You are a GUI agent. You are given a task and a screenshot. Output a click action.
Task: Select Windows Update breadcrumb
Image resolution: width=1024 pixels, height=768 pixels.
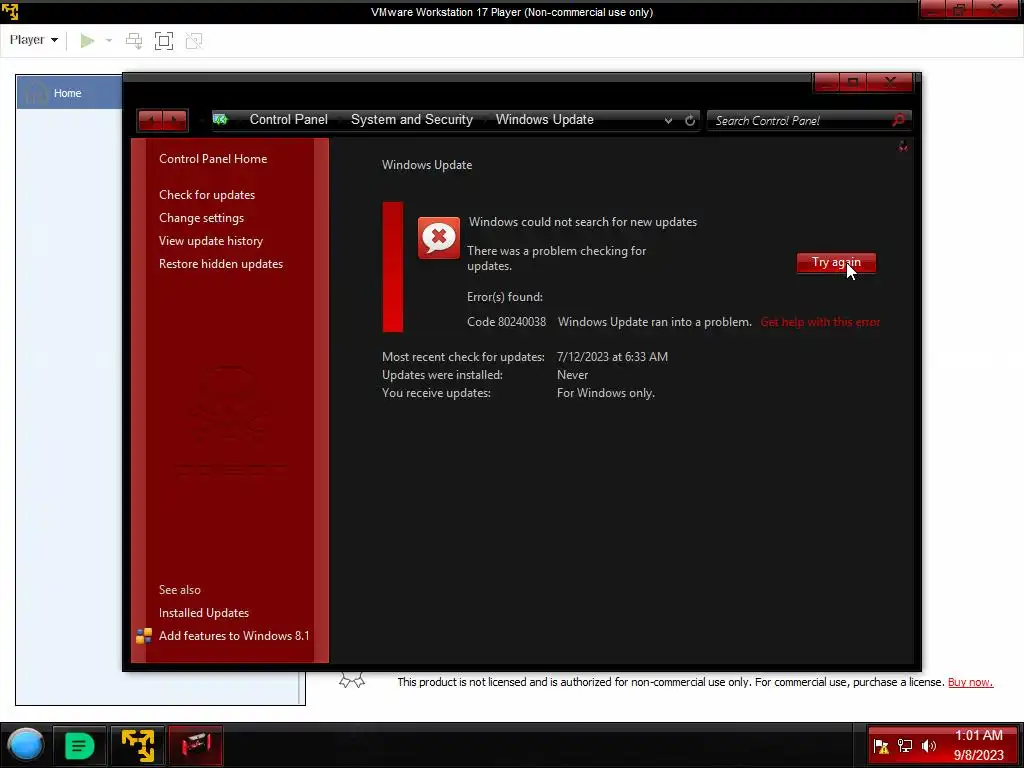(545, 120)
